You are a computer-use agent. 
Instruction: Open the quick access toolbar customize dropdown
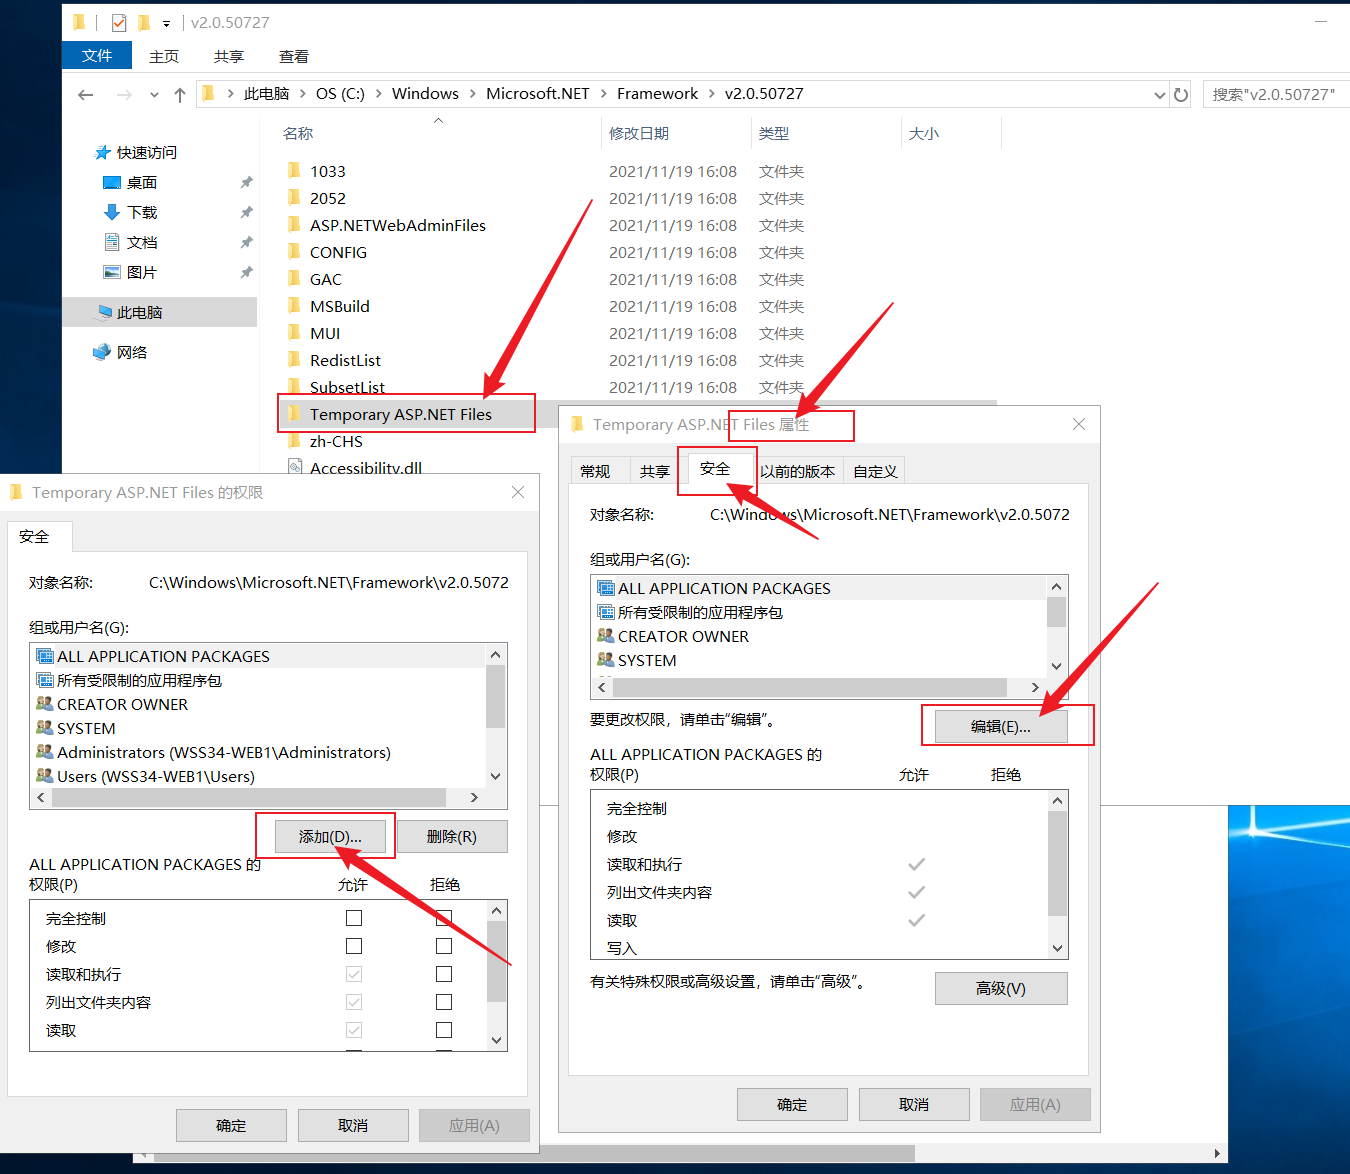click(166, 23)
